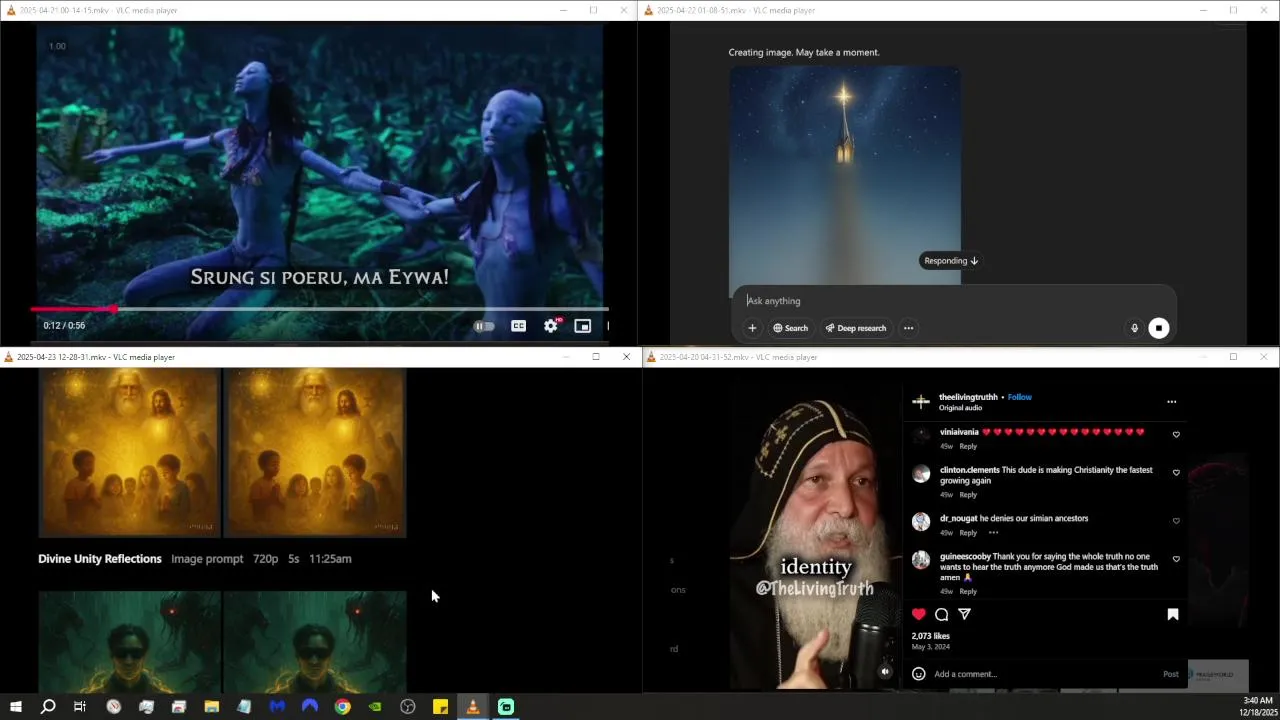Enable closed captions on the Avatar video
Image resolution: width=1280 pixels, height=720 pixels.
[x=518, y=326]
